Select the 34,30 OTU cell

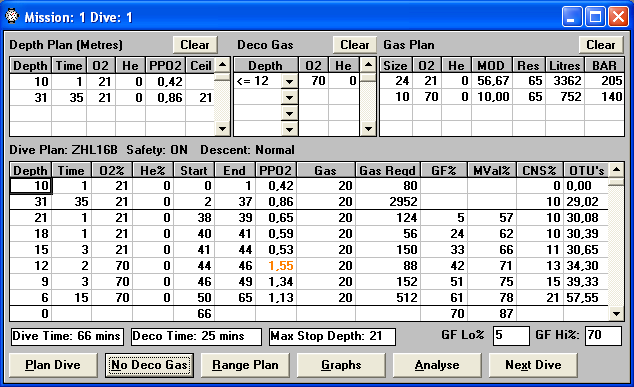tap(586, 266)
